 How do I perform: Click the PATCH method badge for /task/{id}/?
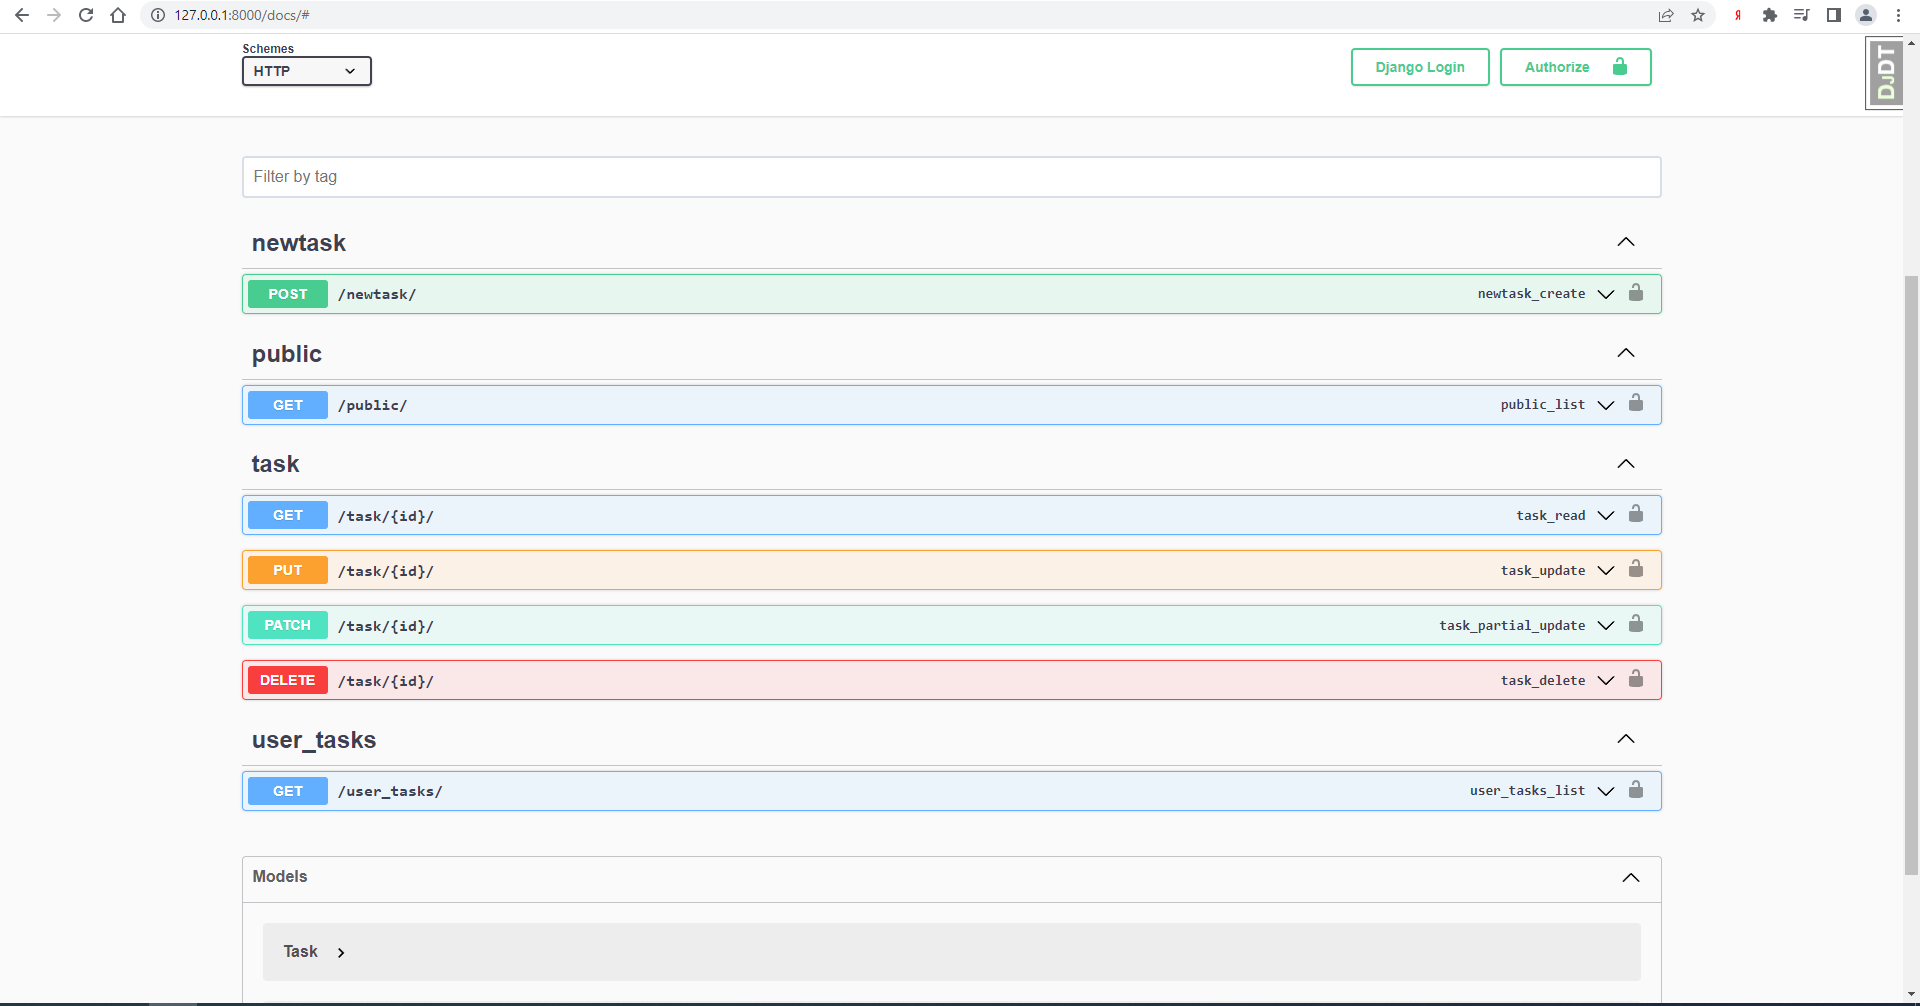pos(288,625)
